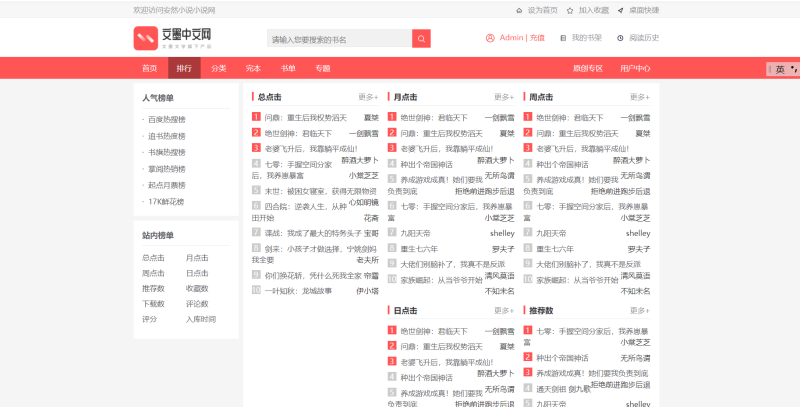Open 通天剑祖 in 推荐数 list
The width and height of the screenshot is (800, 407).
point(551,389)
